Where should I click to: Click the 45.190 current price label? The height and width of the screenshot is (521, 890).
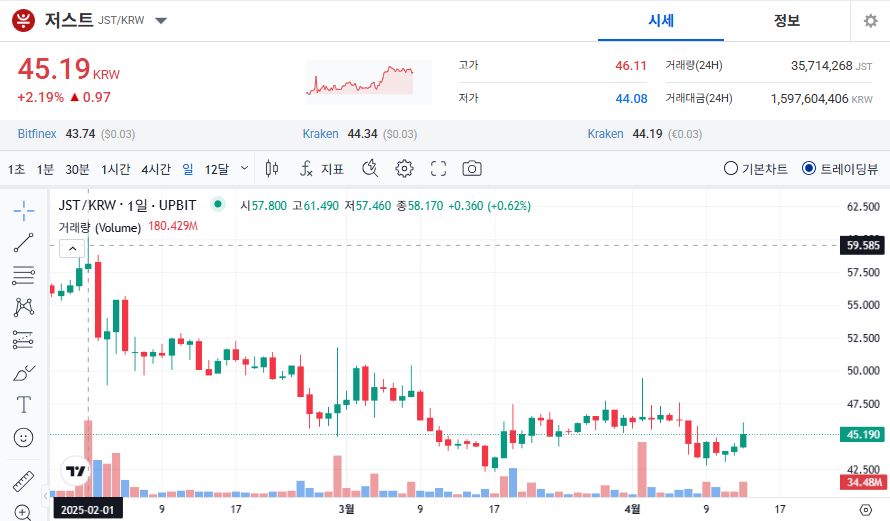(x=863, y=435)
